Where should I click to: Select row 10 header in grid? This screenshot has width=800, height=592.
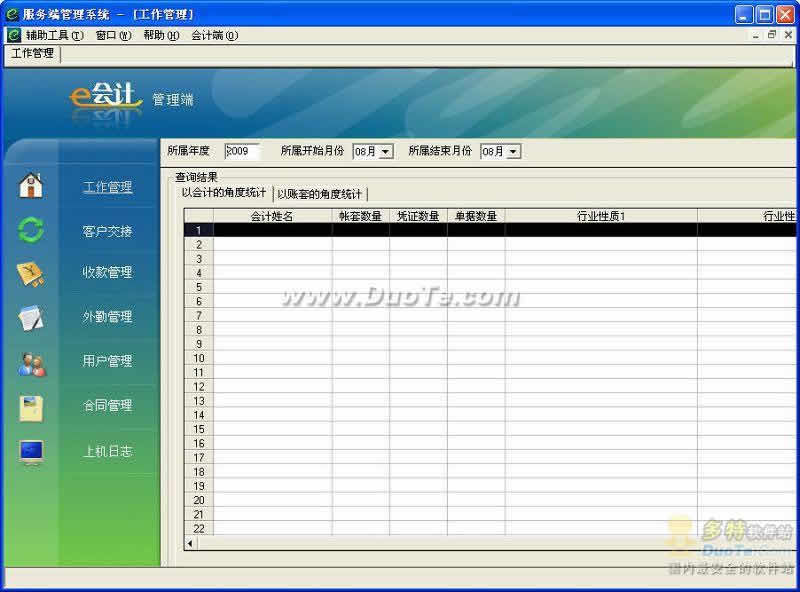click(199, 358)
